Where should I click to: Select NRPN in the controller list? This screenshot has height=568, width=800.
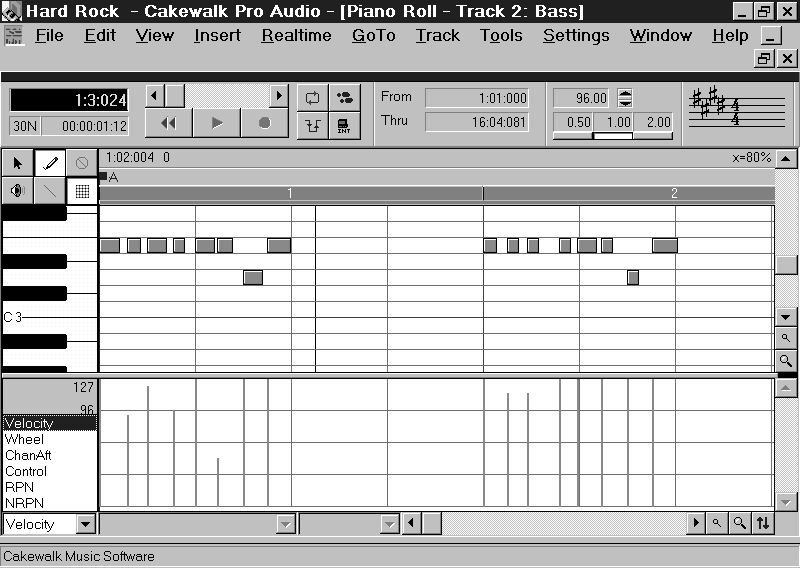[x=50, y=503]
